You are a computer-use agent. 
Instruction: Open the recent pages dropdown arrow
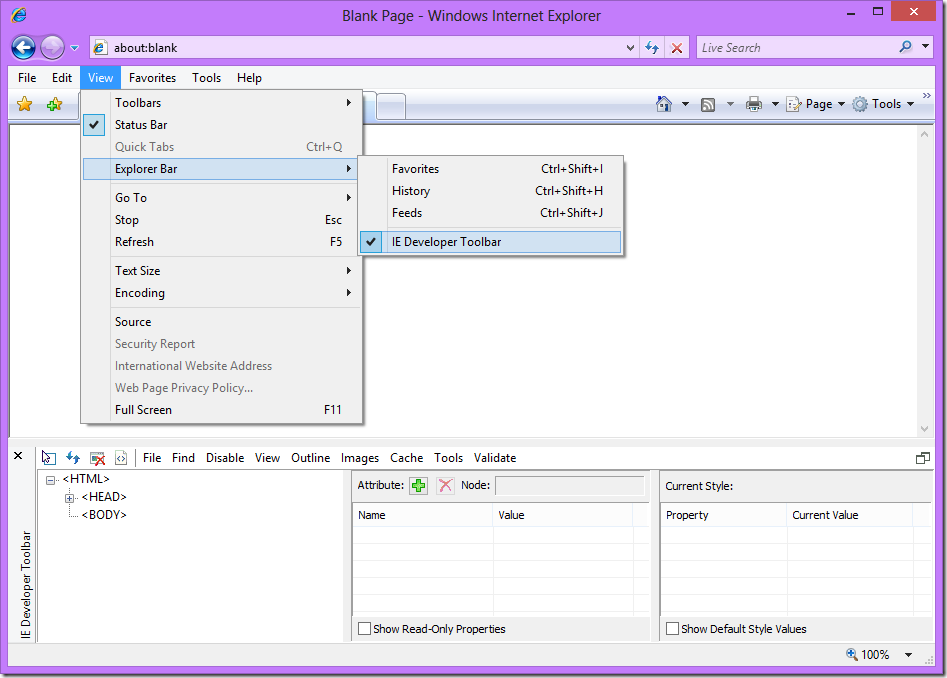74,48
